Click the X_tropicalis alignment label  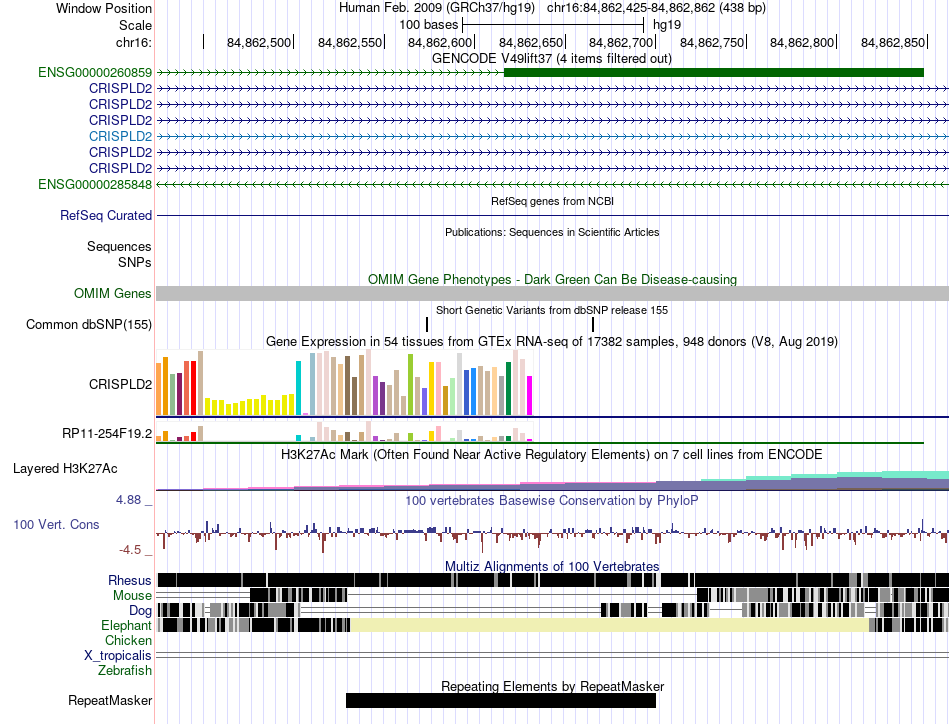pos(117,656)
